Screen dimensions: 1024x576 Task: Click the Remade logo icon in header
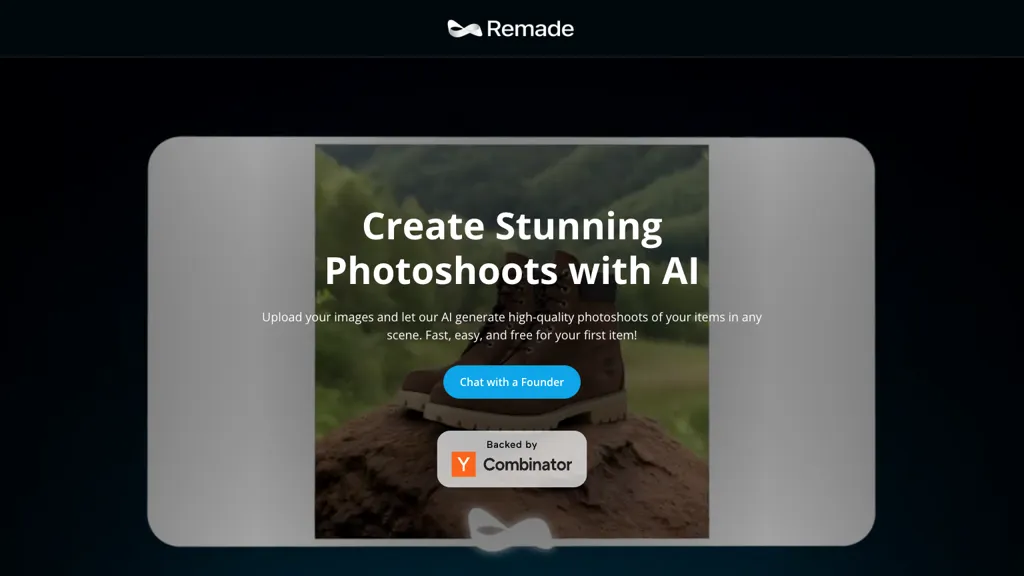(x=464, y=29)
